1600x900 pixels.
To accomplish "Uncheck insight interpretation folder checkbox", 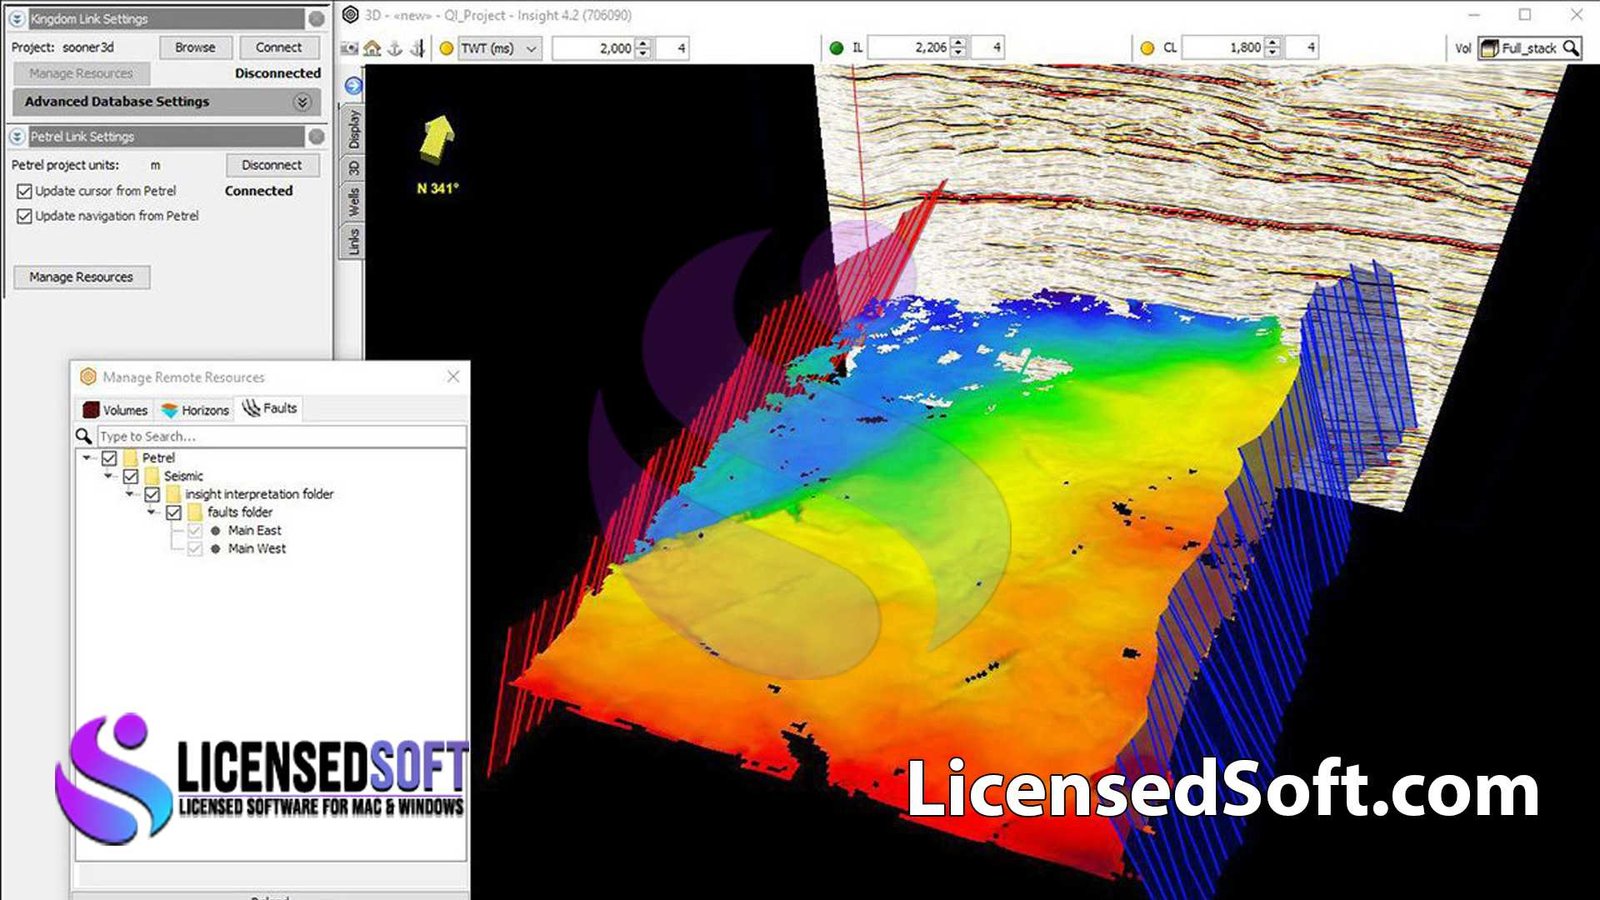I will (x=152, y=494).
